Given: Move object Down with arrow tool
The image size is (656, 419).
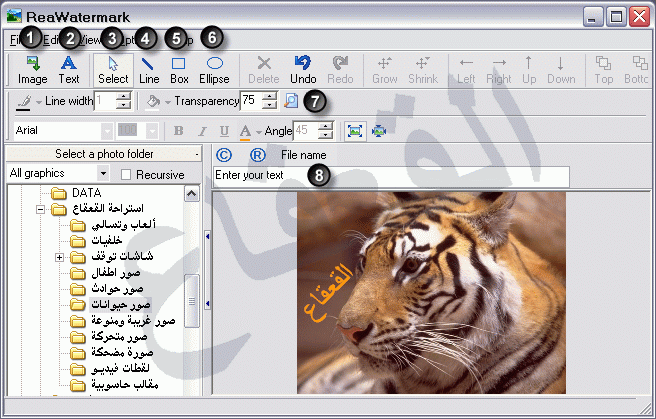Looking at the screenshot, I should tap(561, 70).
